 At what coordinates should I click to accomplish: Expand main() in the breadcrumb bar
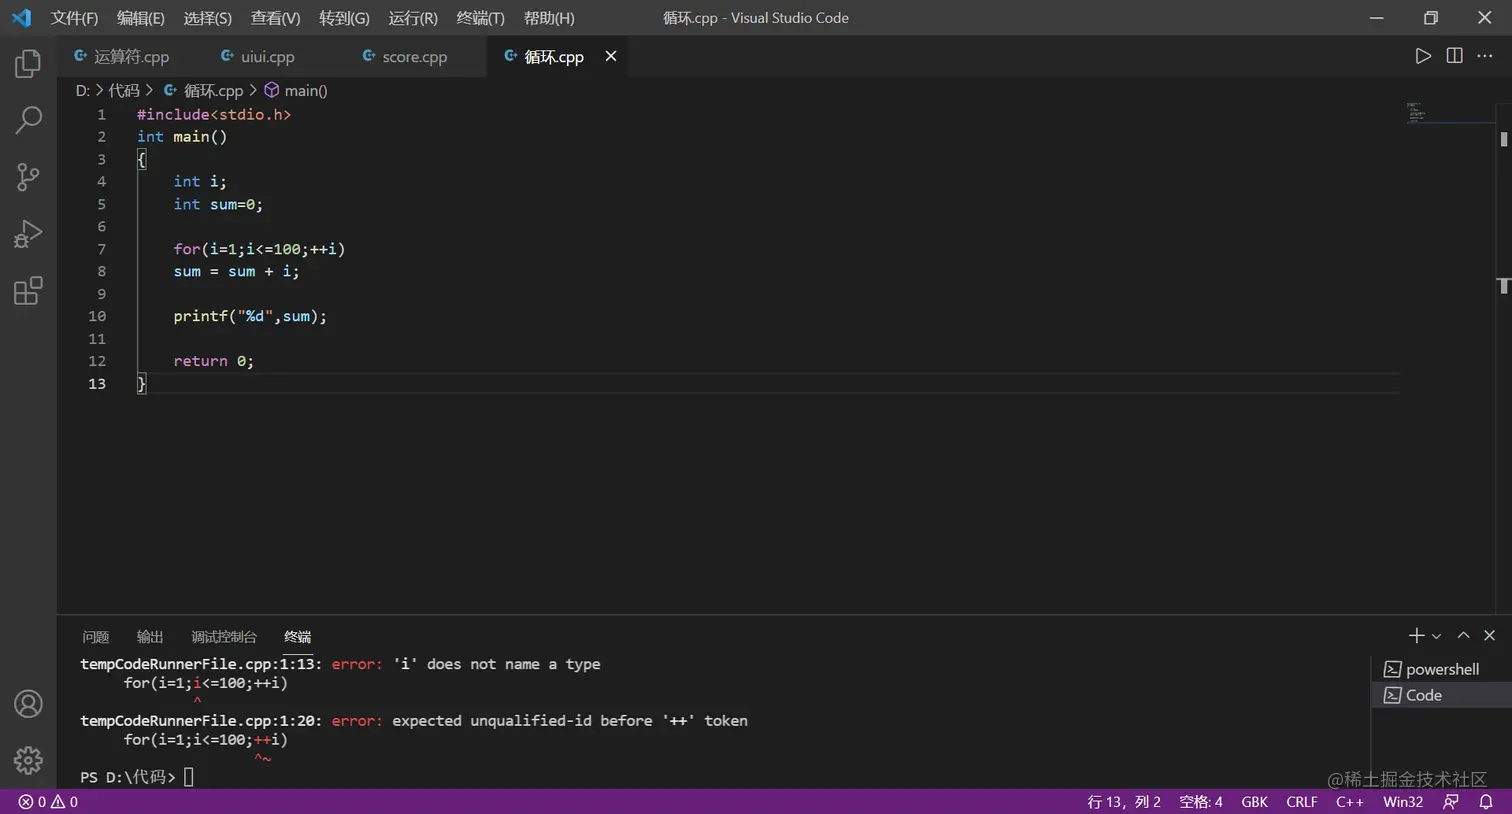click(305, 90)
